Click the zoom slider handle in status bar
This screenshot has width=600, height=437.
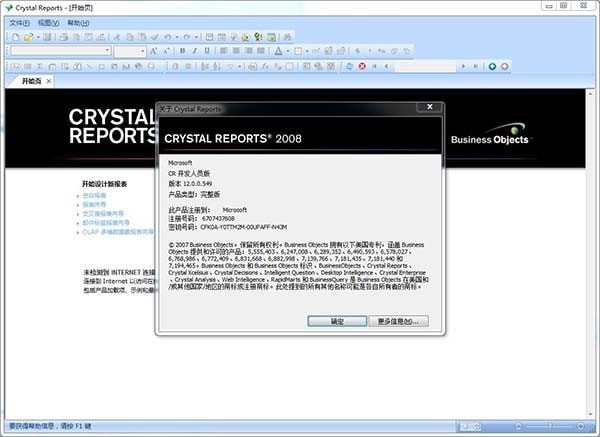pyautogui.click(x=549, y=426)
